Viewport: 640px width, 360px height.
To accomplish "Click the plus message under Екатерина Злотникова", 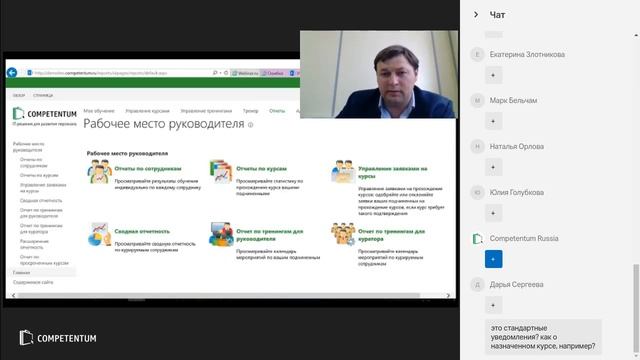I will point(493,75).
